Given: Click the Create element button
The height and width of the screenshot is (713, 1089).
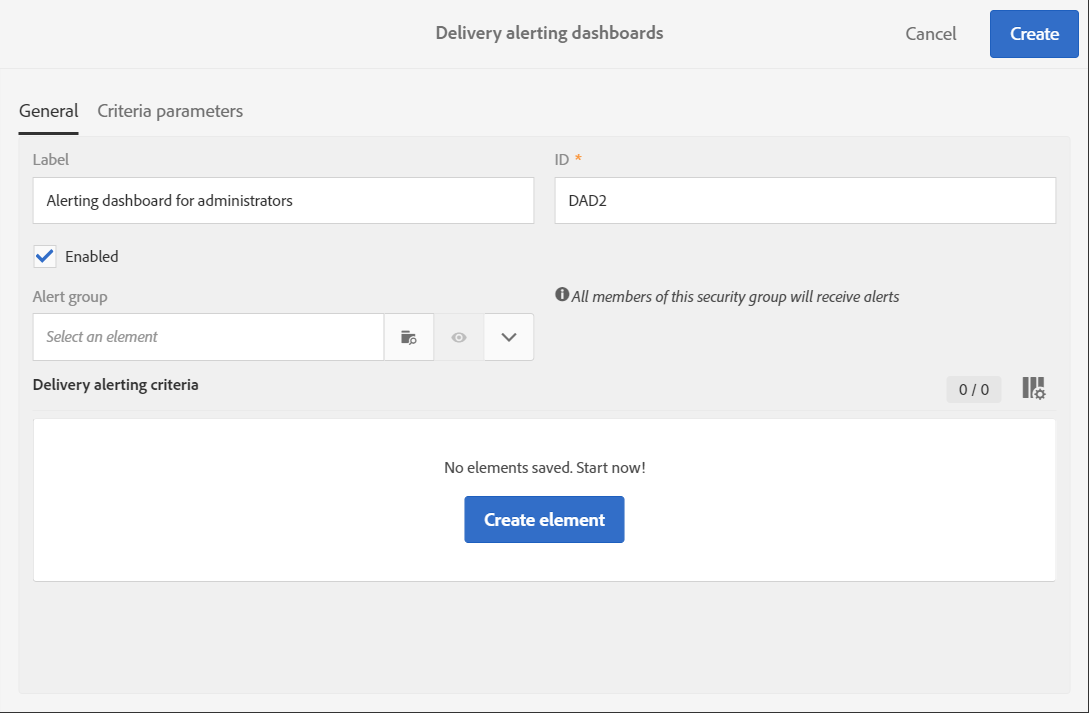Looking at the screenshot, I should click(x=544, y=520).
